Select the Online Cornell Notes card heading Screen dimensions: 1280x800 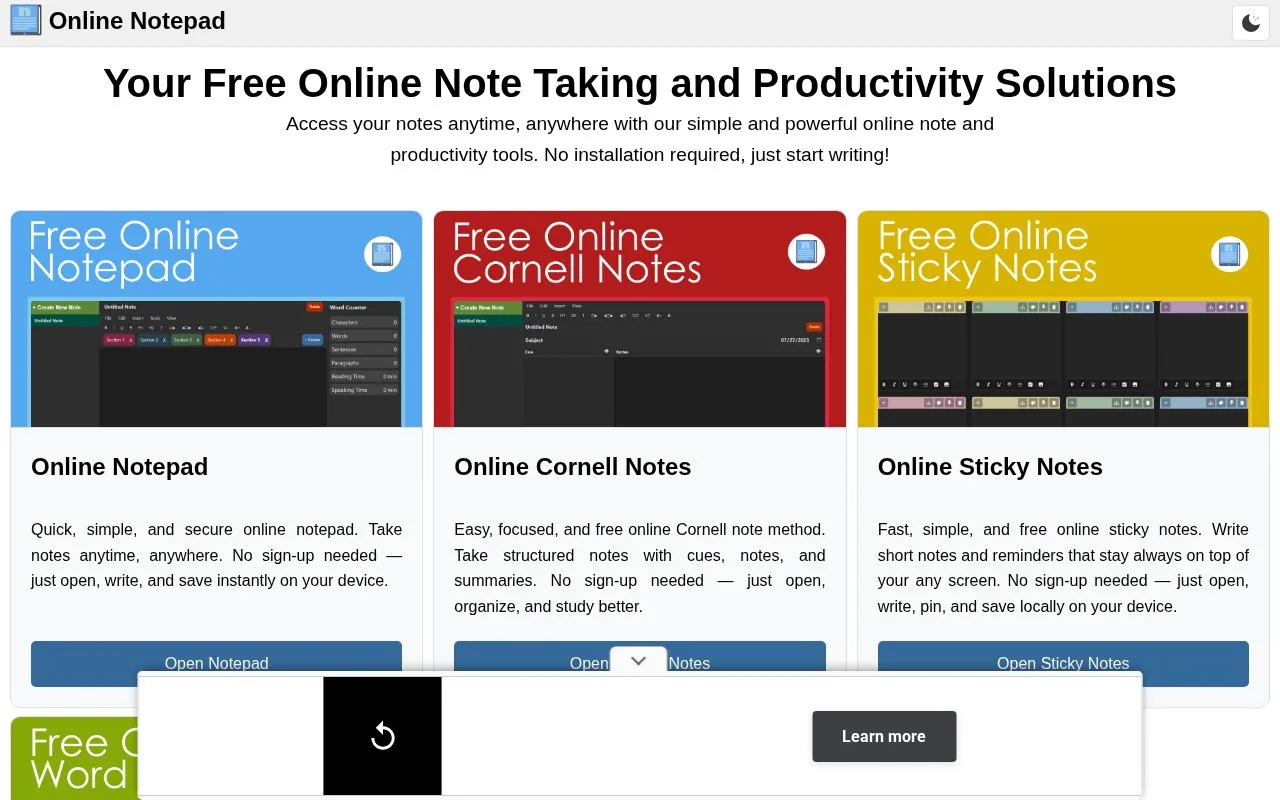point(572,467)
